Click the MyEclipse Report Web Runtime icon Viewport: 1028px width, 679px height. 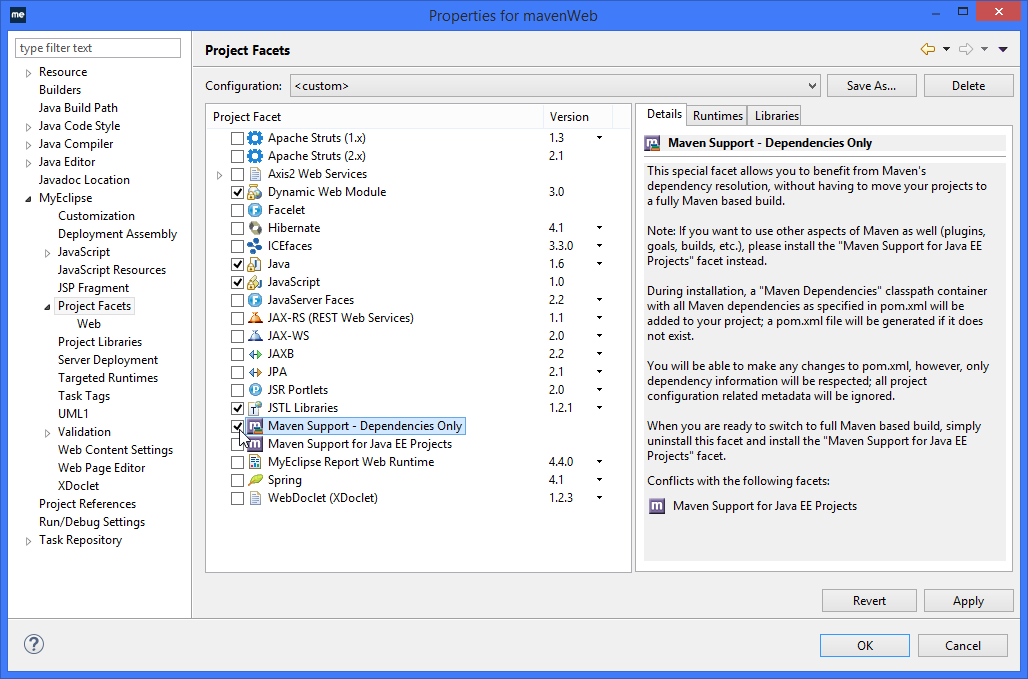(x=254, y=462)
